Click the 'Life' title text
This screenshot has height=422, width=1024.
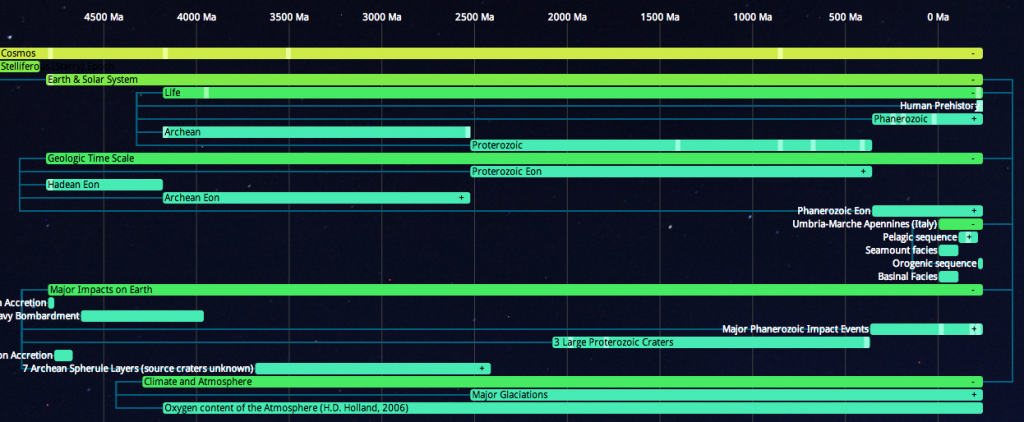[172, 93]
